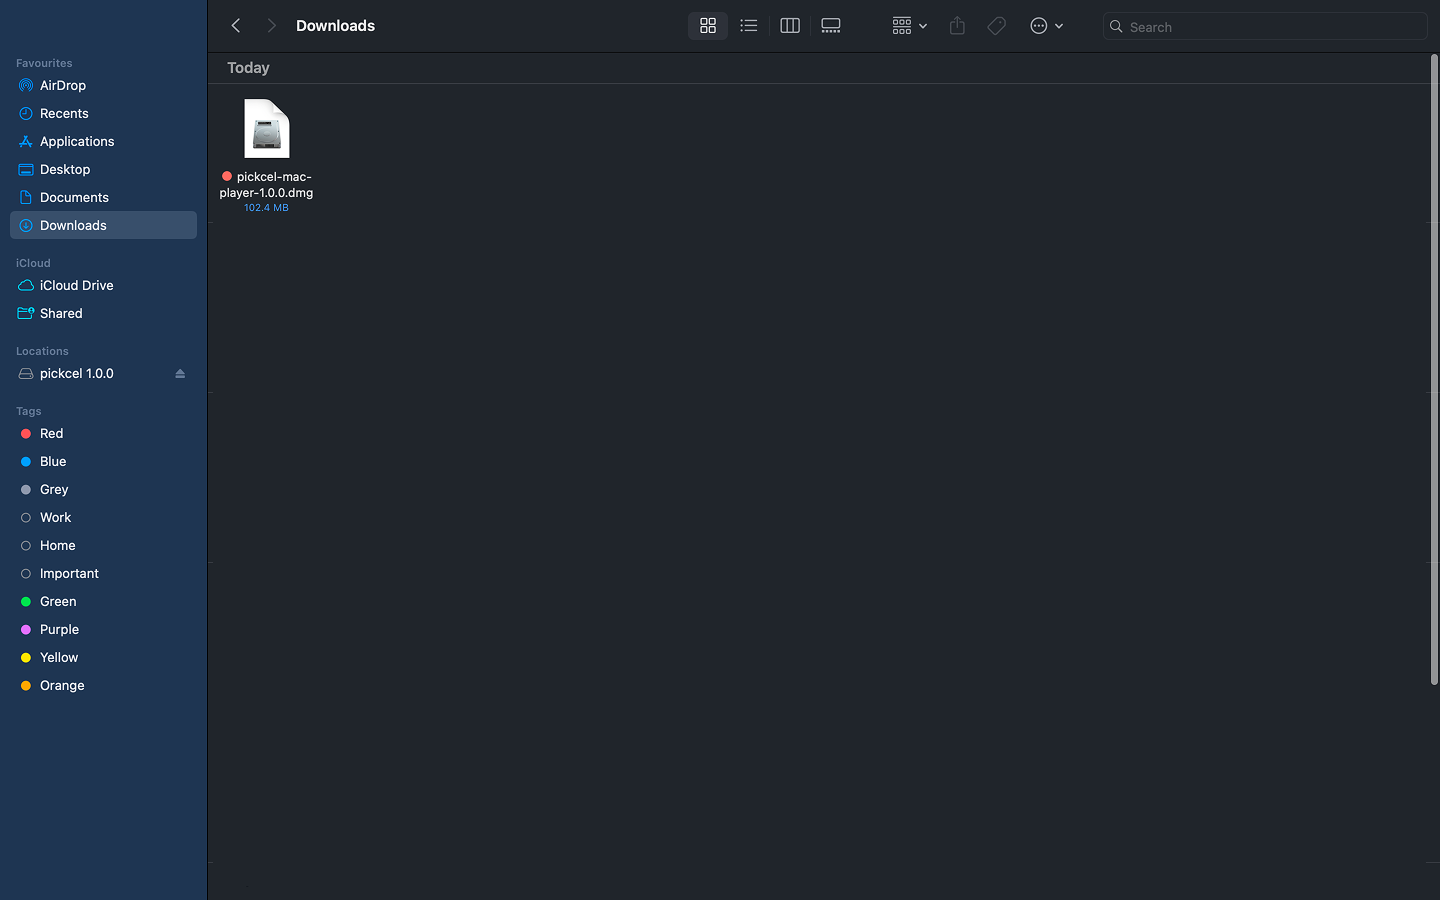
Task: Switch to list view
Action: pyautogui.click(x=748, y=25)
